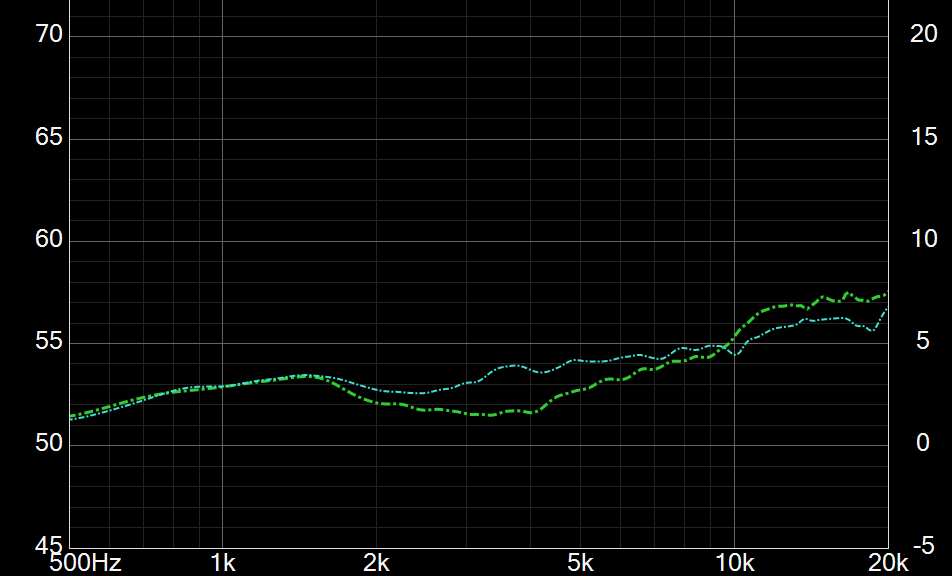Image resolution: width=952 pixels, height=576 pixels.
Task: Click the 60 label on left axis
Action: coord(49,239)
